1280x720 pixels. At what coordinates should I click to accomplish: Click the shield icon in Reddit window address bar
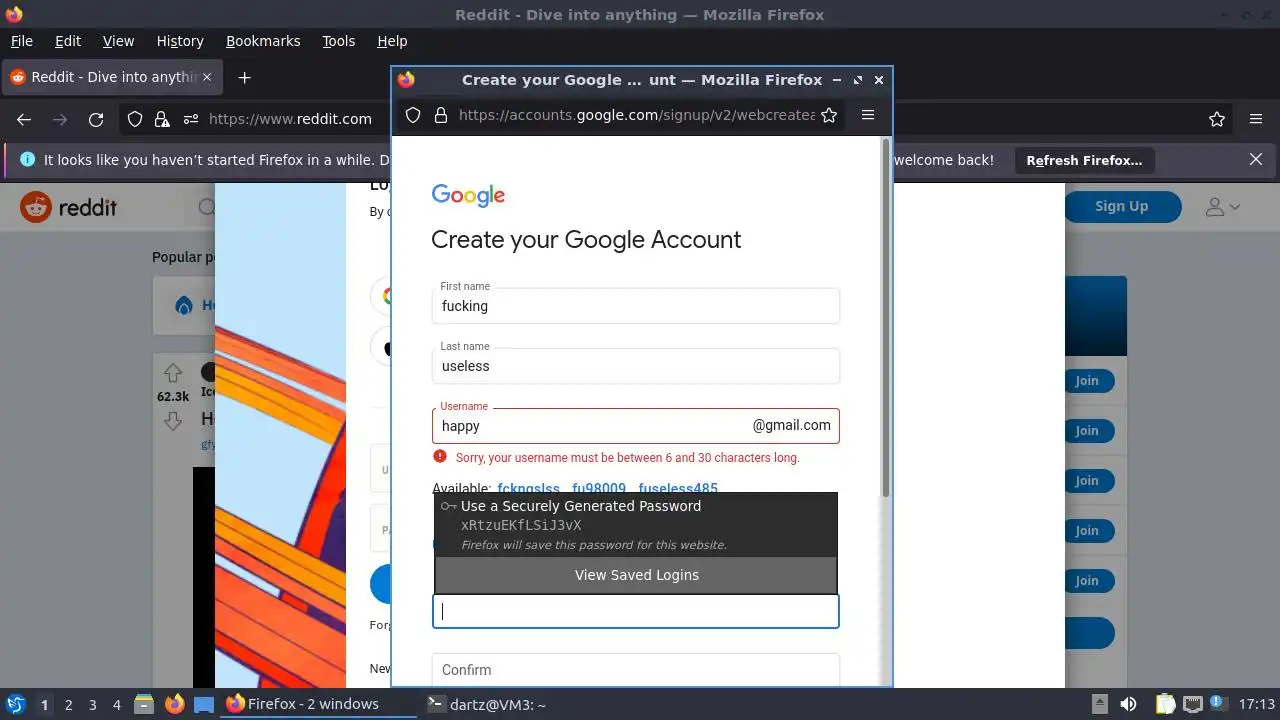point(135,119)
